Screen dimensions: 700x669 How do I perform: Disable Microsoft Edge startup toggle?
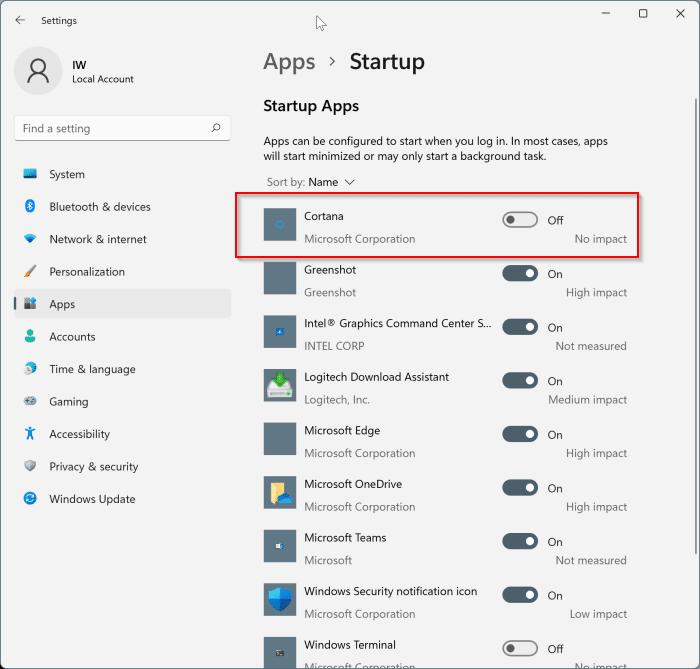[x=520, y=434]
